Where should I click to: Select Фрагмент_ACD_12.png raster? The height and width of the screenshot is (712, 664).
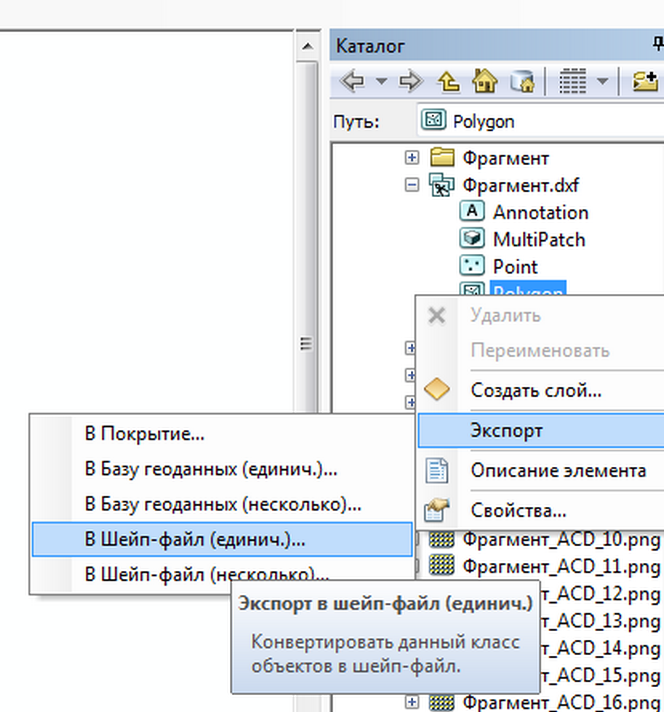[x=600, y=594]
